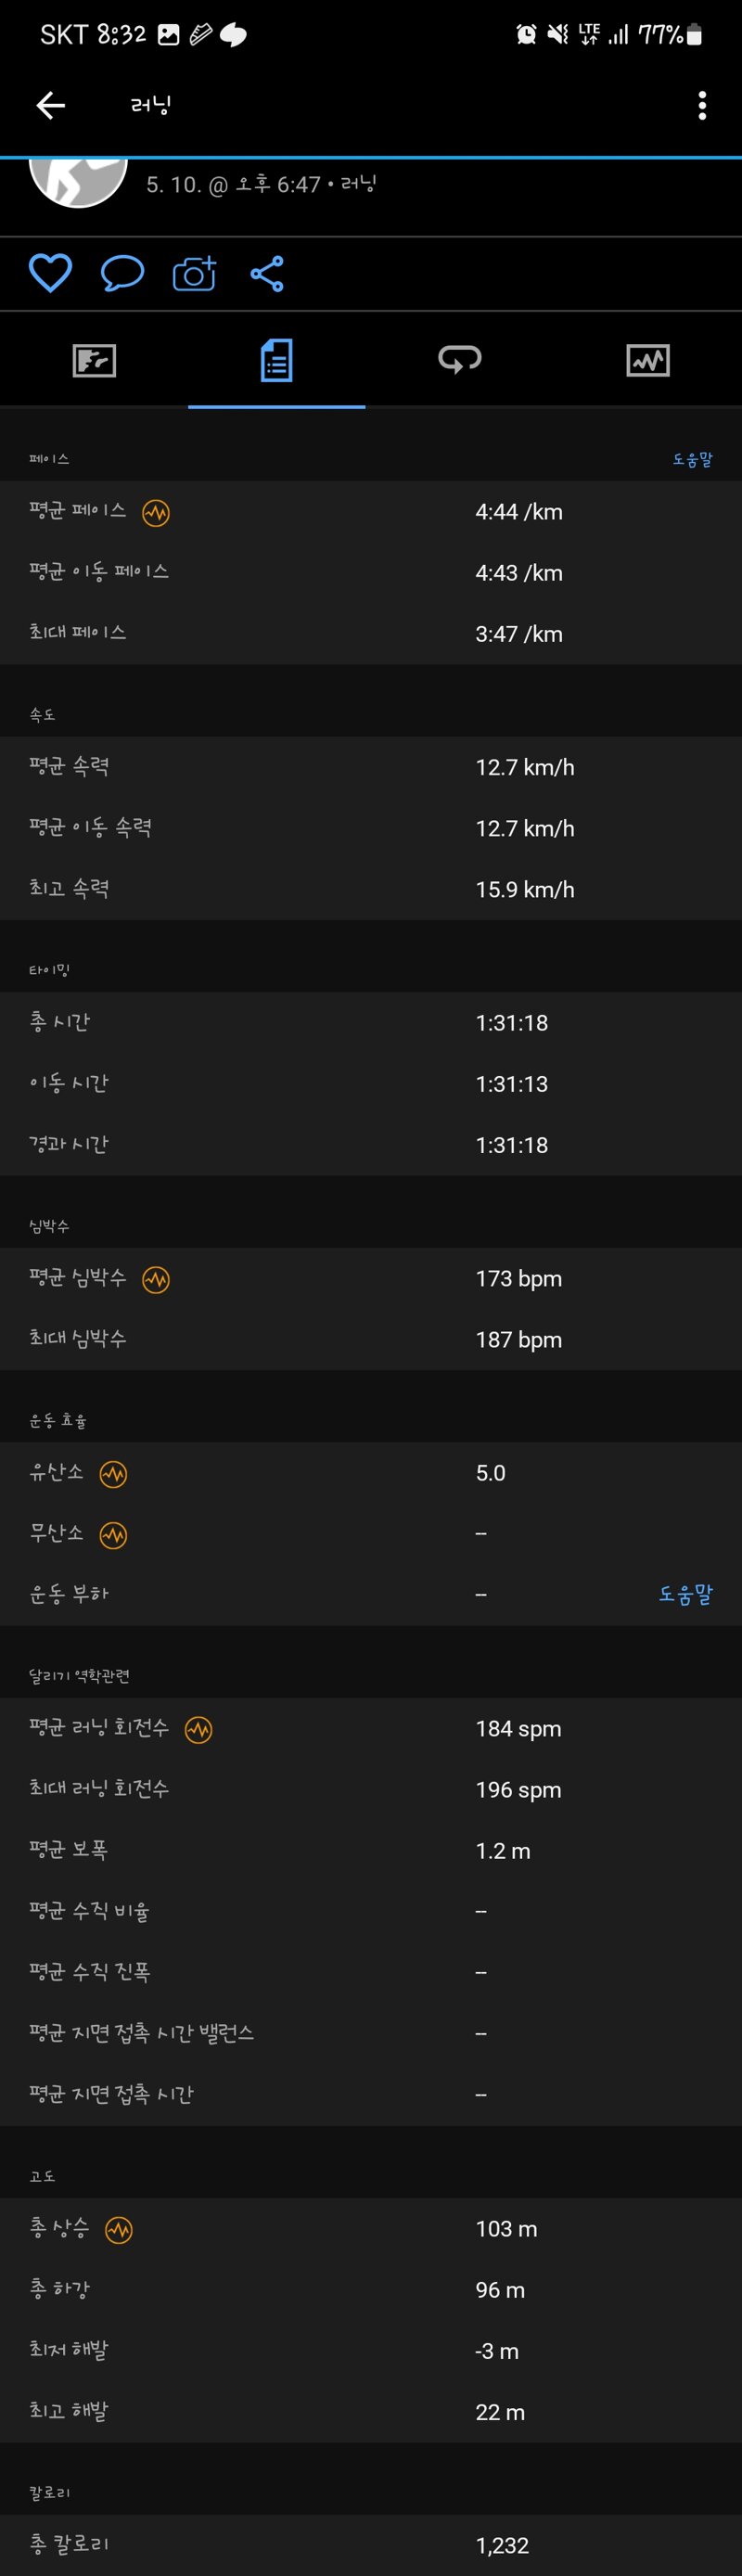
Task: Tap the chart icon beside 무산소
Action: (x=113, y=1535)
